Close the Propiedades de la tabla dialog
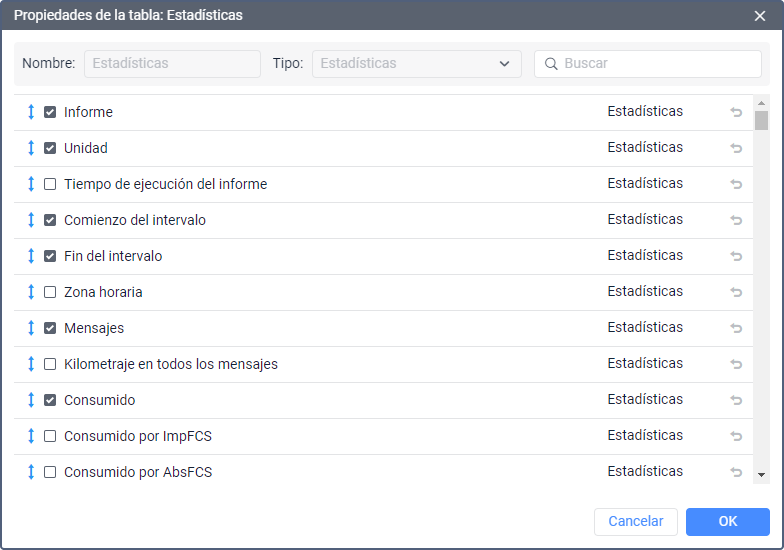Screen dimensions: 784x550 pyautogui.click(x=760, y=16)
